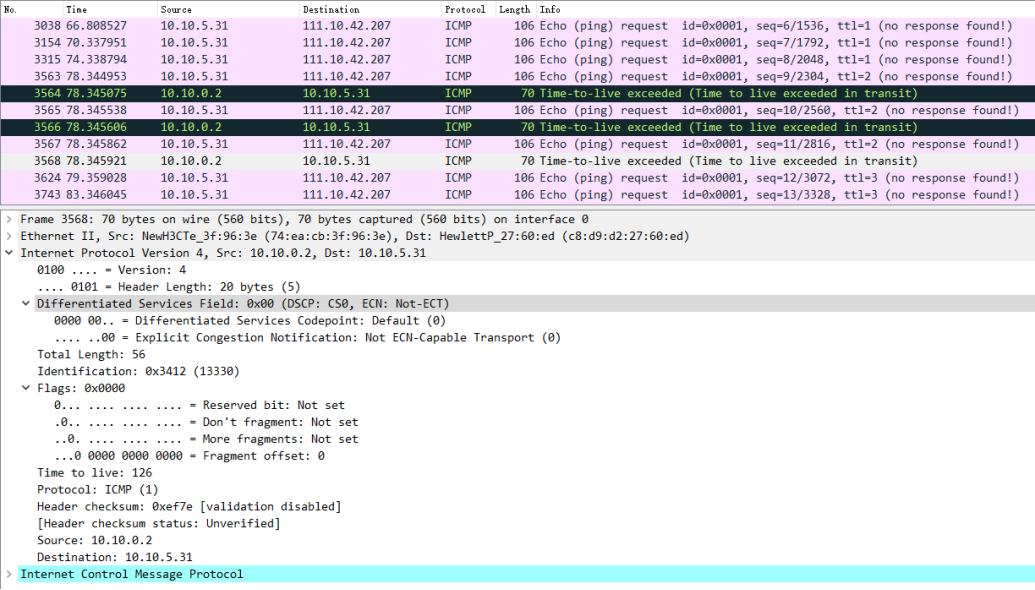Viewport: 1035px width, 590px height.
Task: Click the Destination column header
Action: pos(370,9)
